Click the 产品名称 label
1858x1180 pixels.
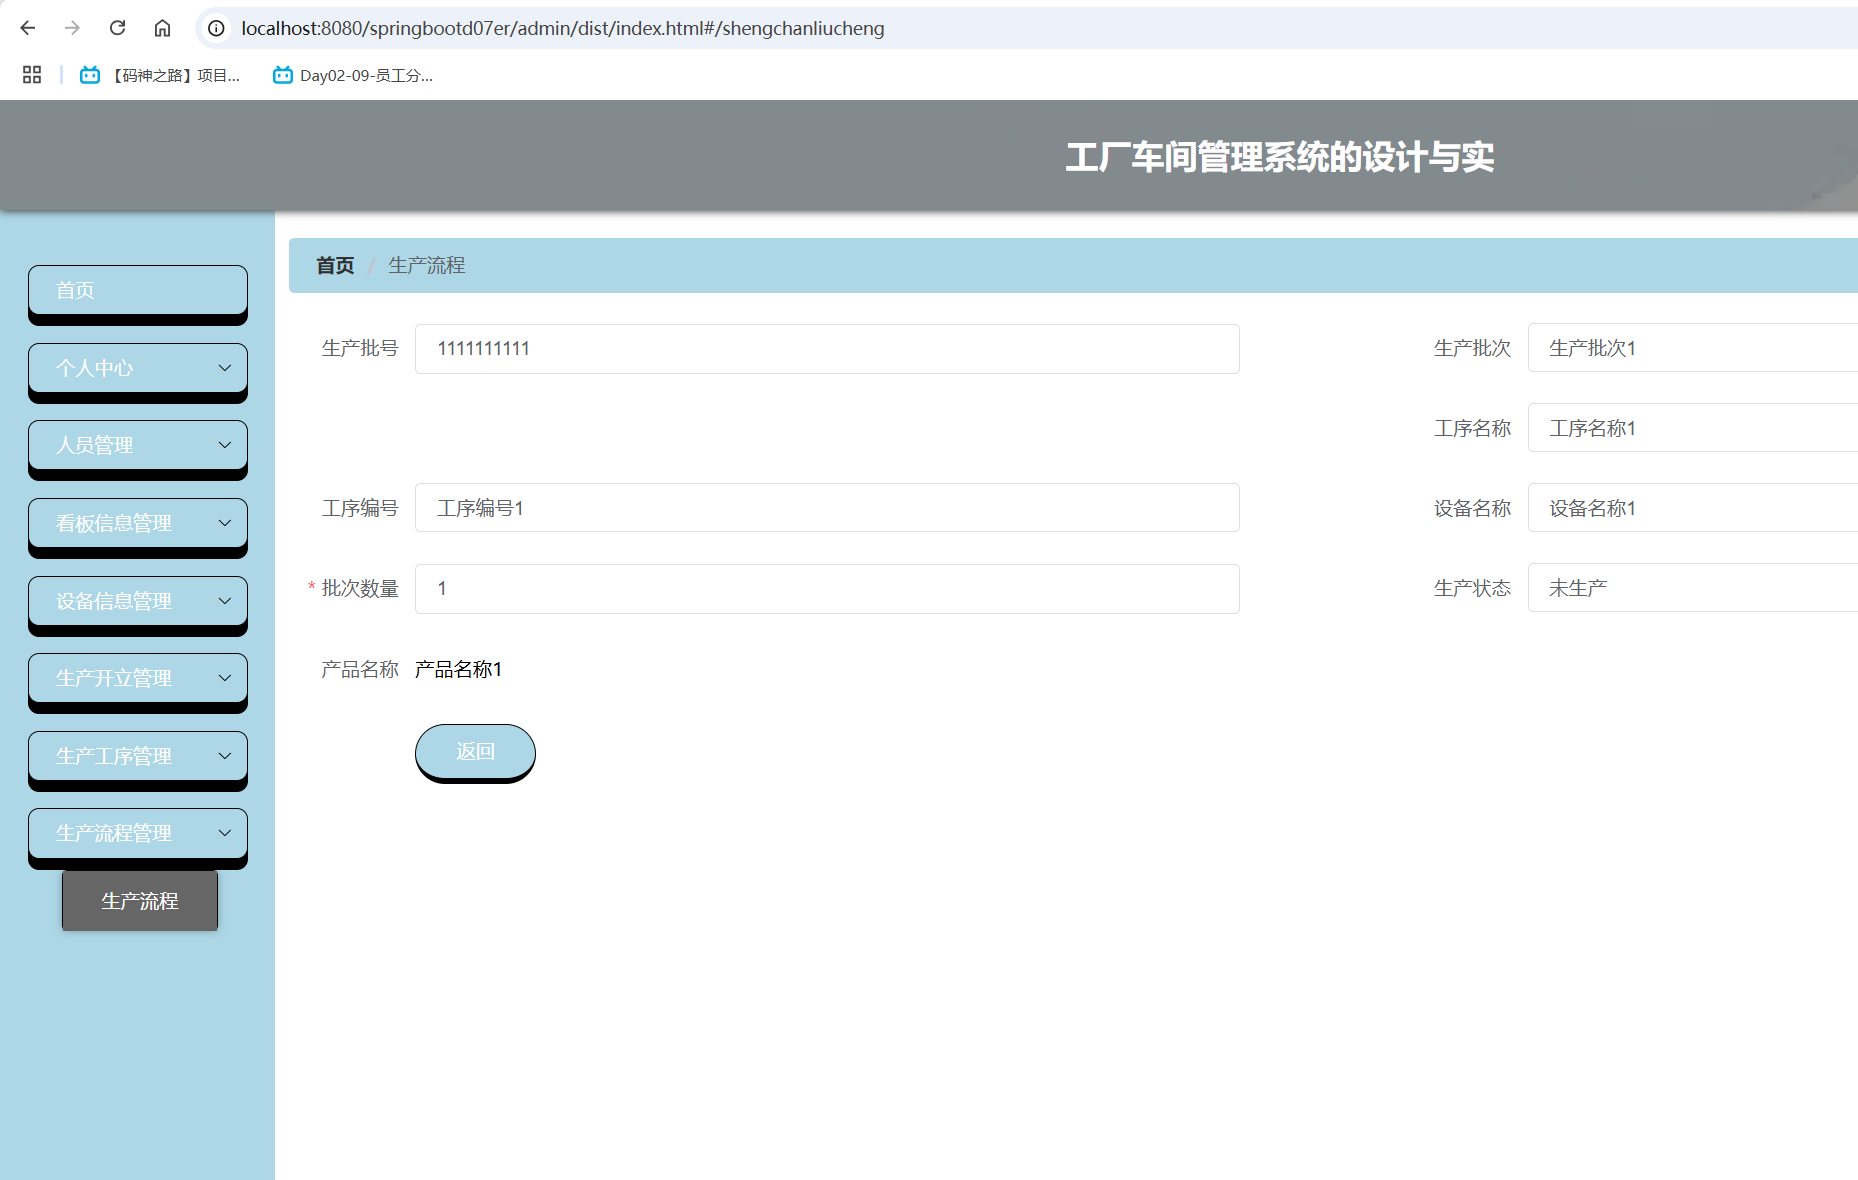(360, 669)
